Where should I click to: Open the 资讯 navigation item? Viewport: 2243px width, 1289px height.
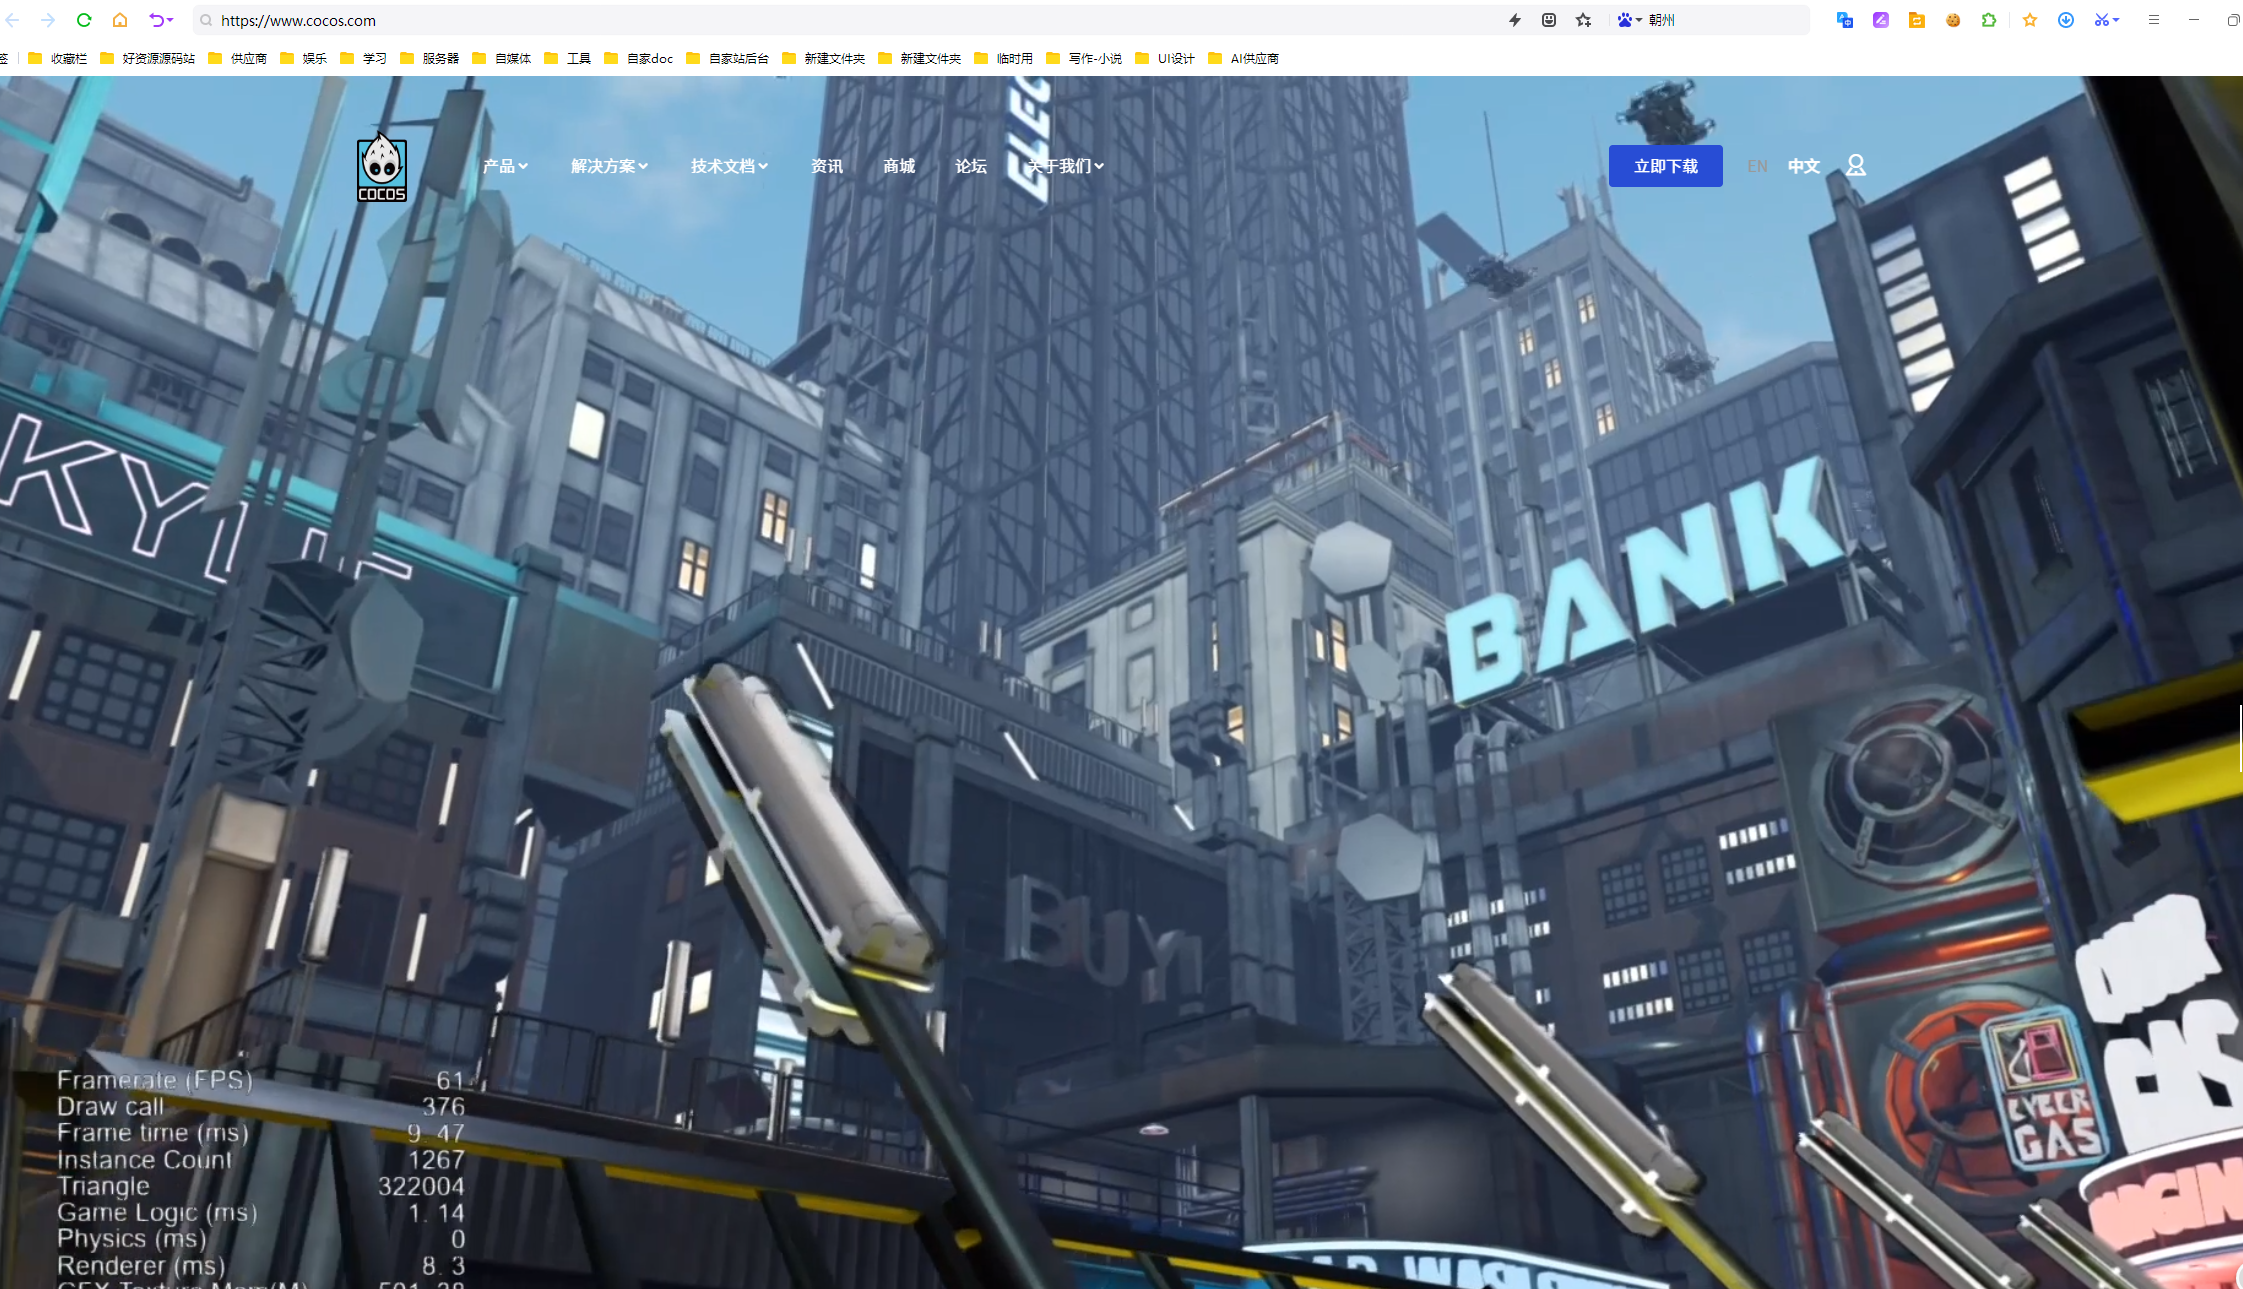tap(827, 166)
